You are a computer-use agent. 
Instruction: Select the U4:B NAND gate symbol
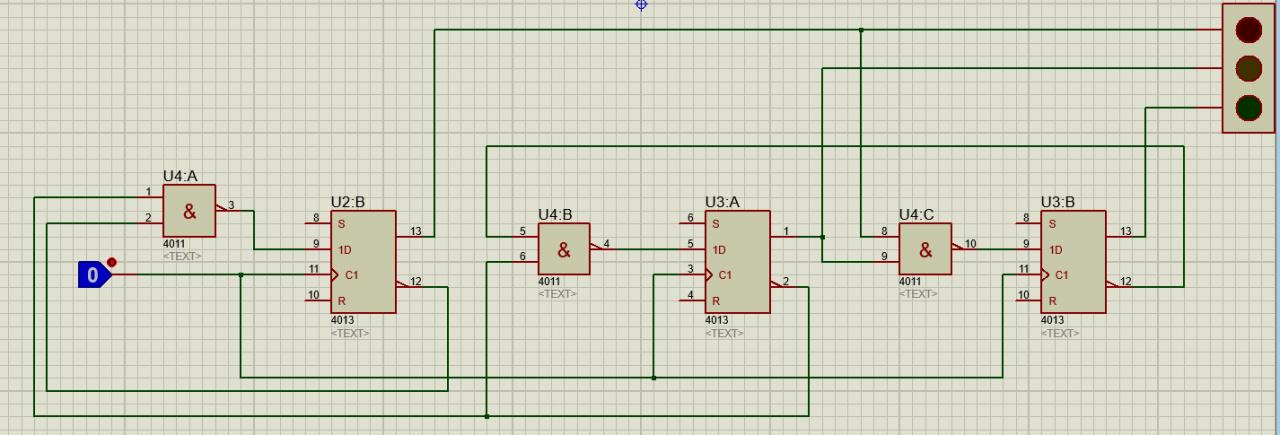(x=563, y=249)
